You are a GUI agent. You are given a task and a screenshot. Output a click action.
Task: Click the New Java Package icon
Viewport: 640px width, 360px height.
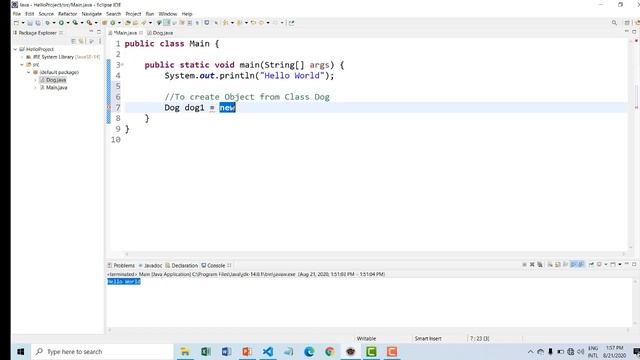pos(104,23)
